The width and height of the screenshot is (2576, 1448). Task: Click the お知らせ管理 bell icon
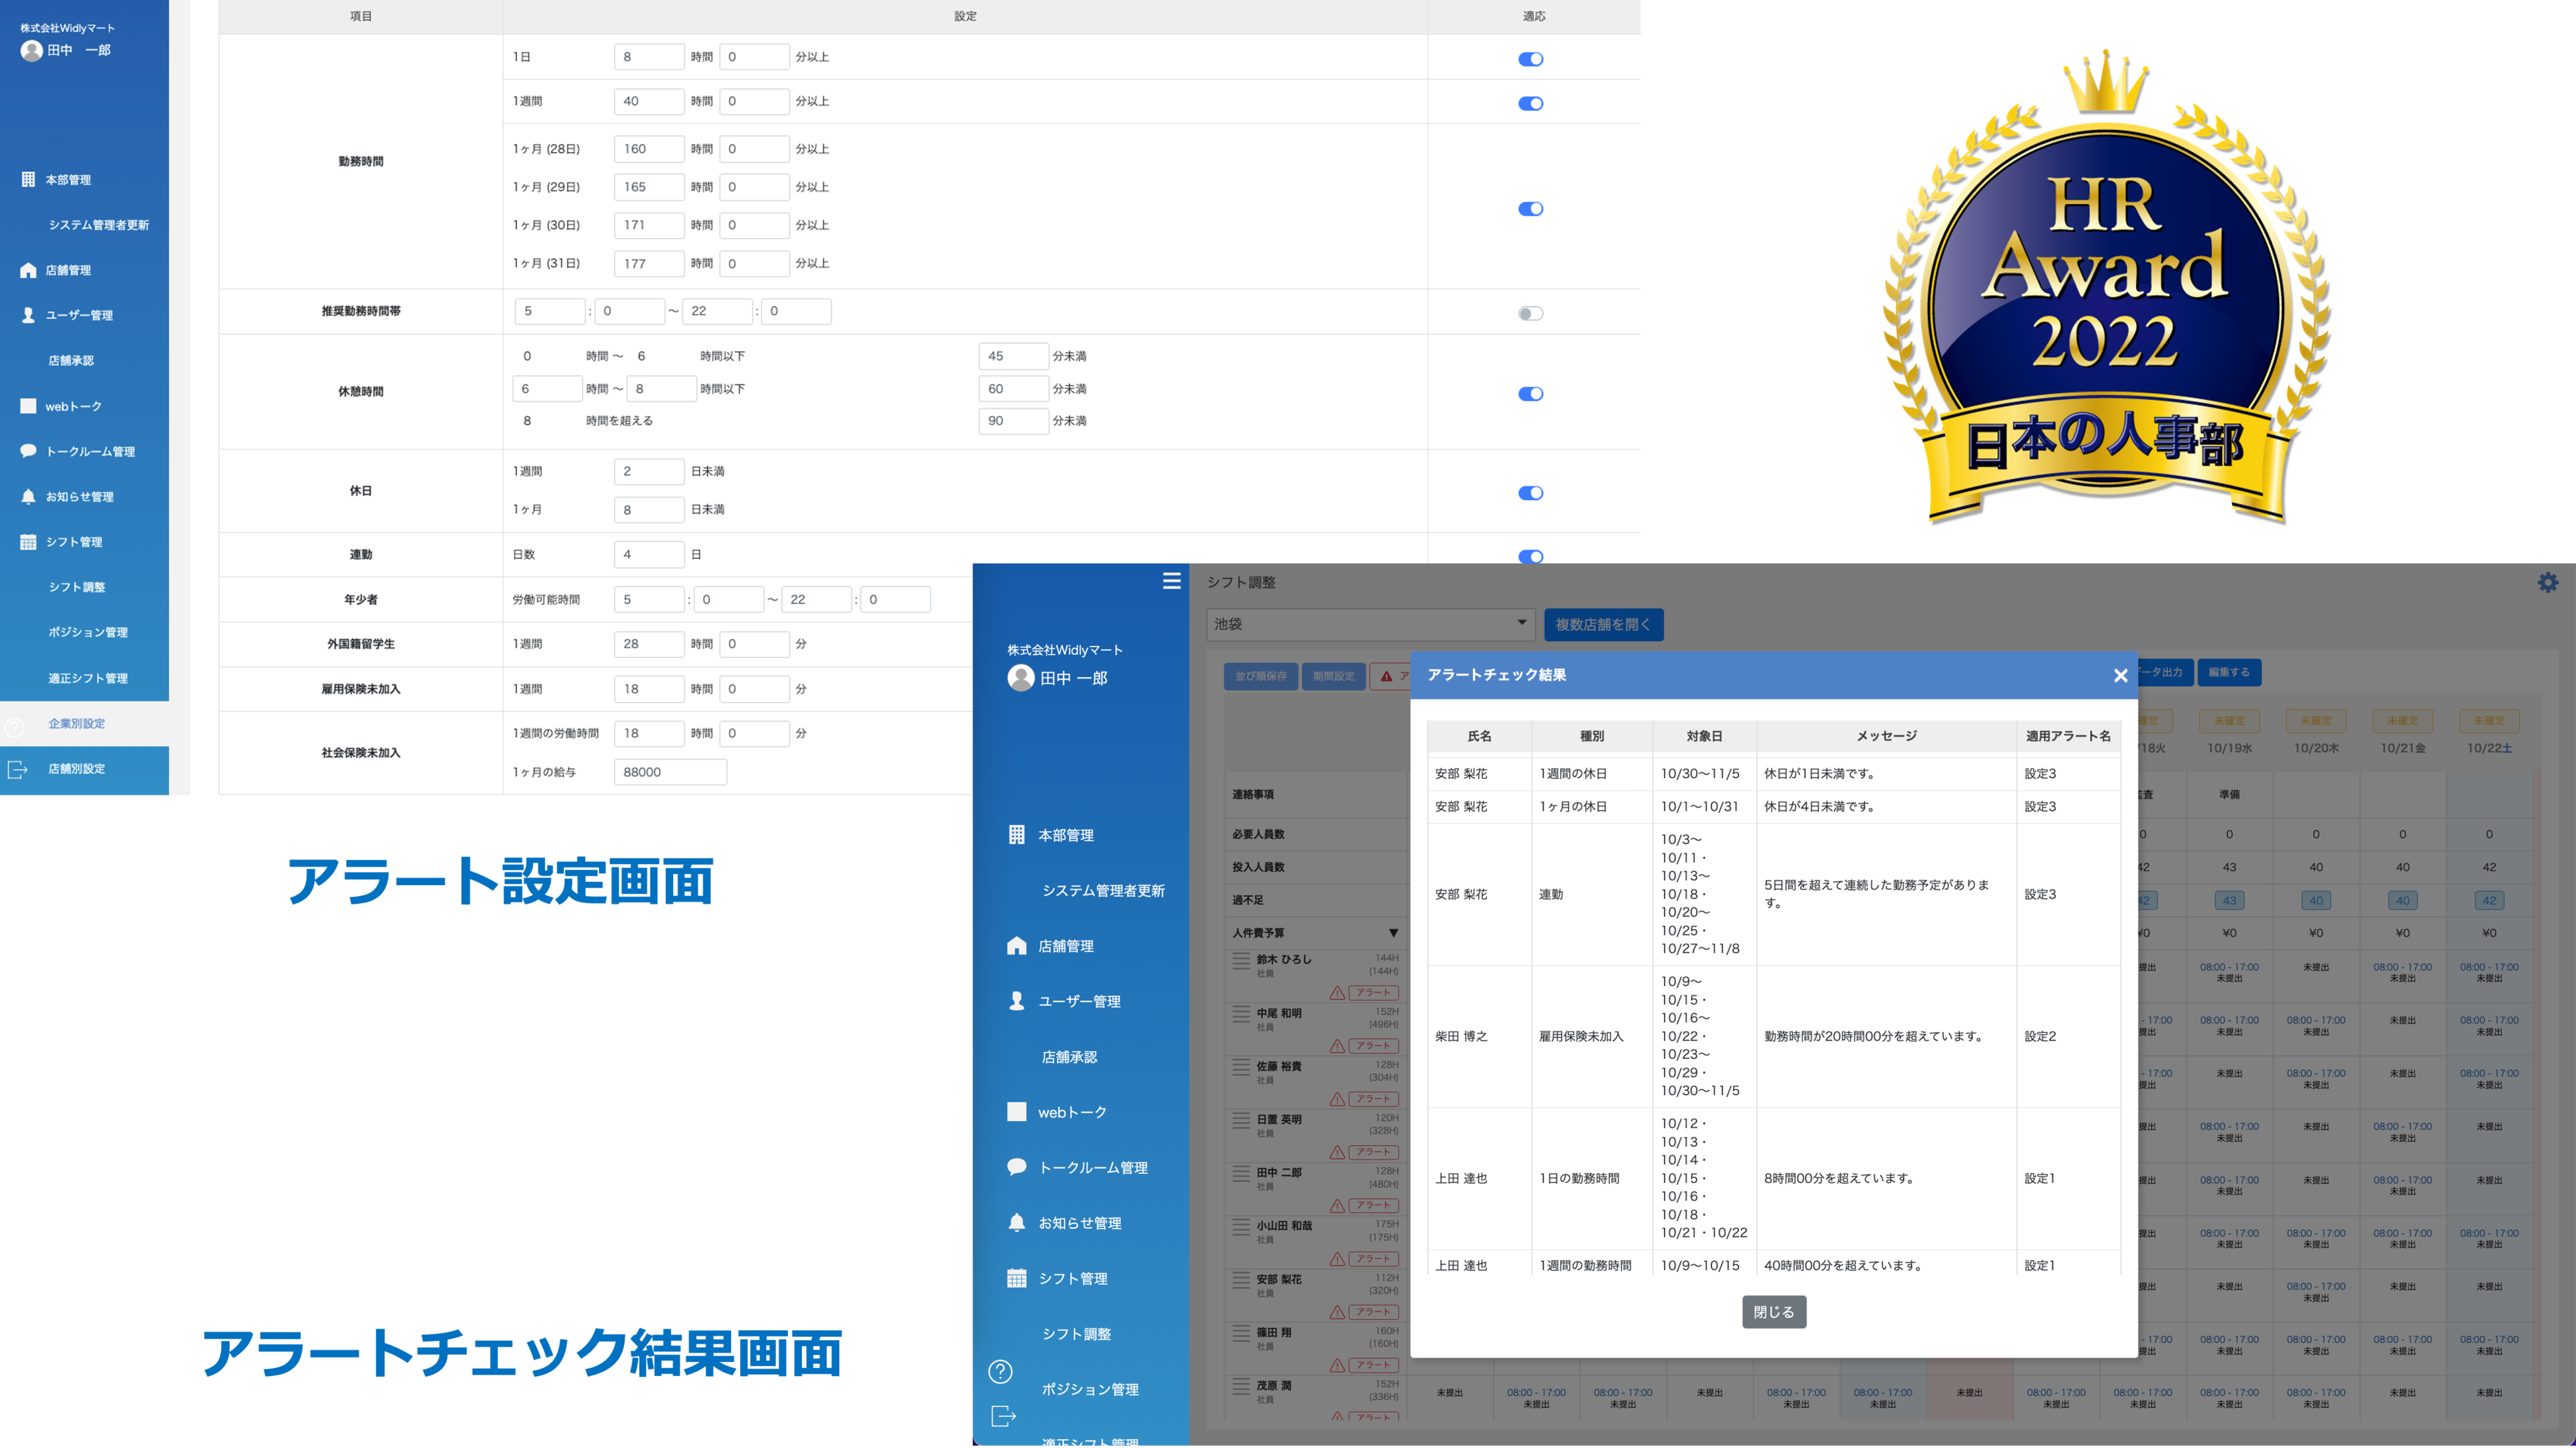coord(1016,1222)
